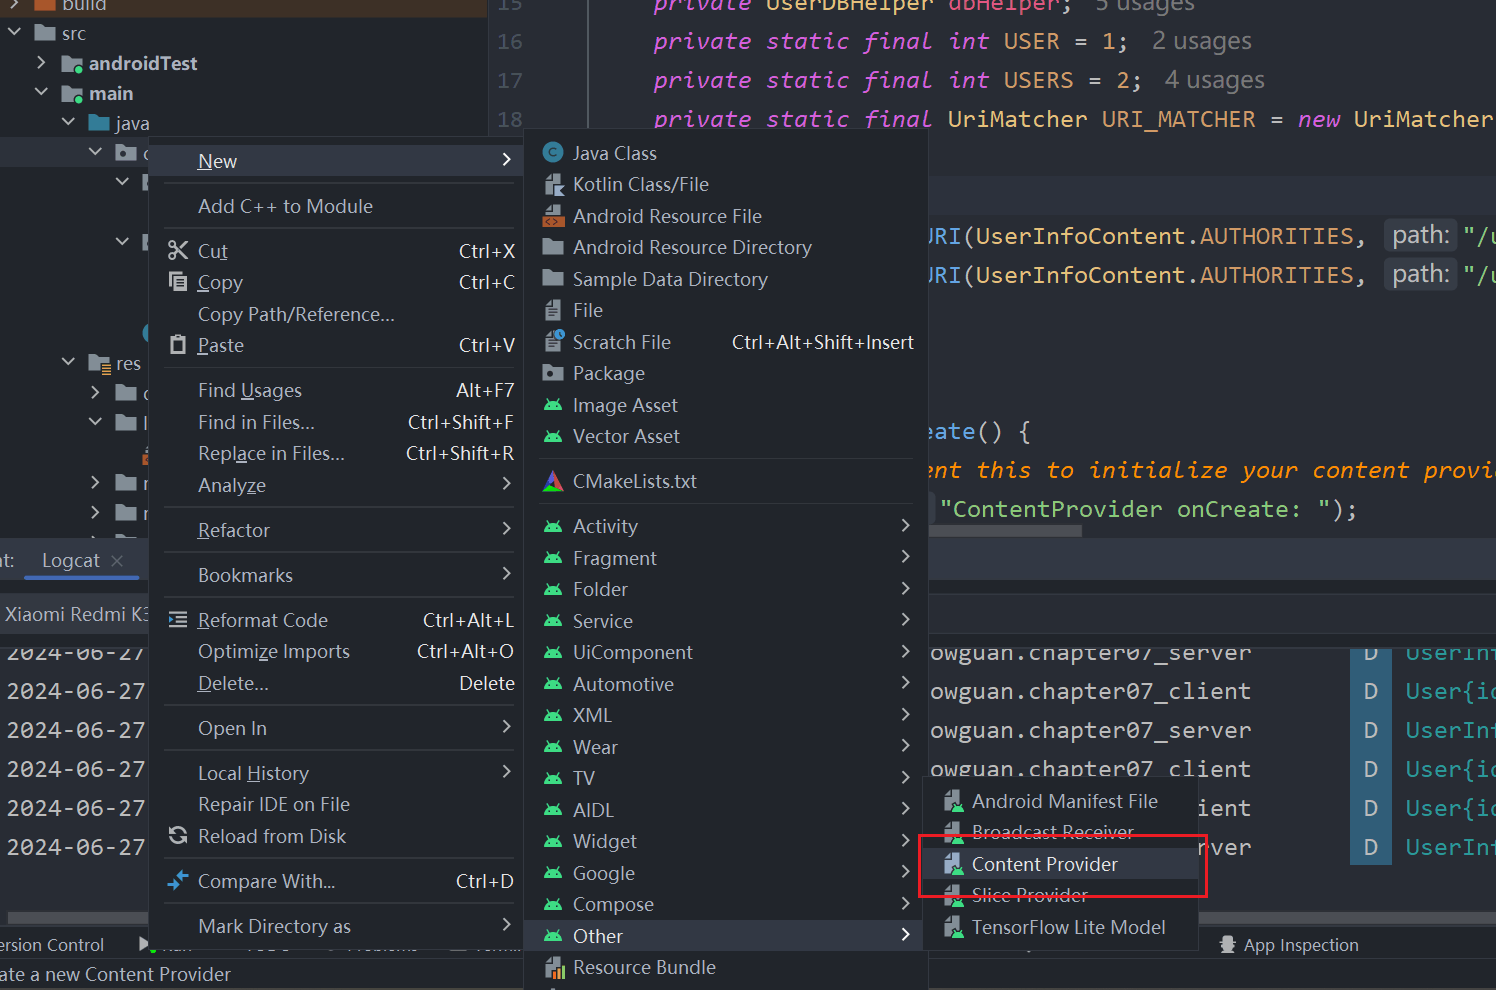Click line number 17 in gutter
Image resolution: width=1496 pixels, height=990 pixels.
pyautogui.click(x=510, y=80)
